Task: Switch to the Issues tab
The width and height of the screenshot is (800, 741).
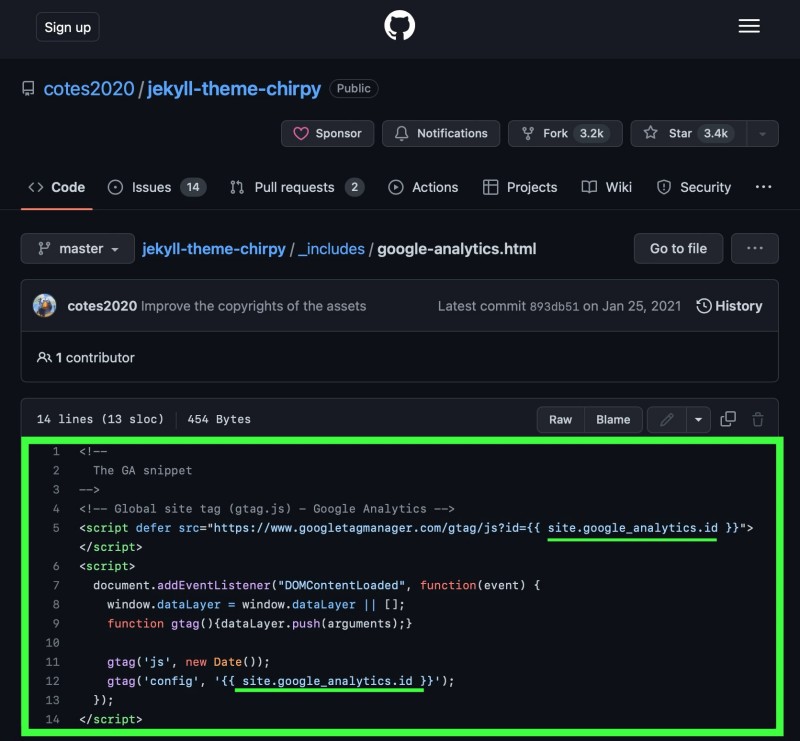Action: click(x=156, y=187)
